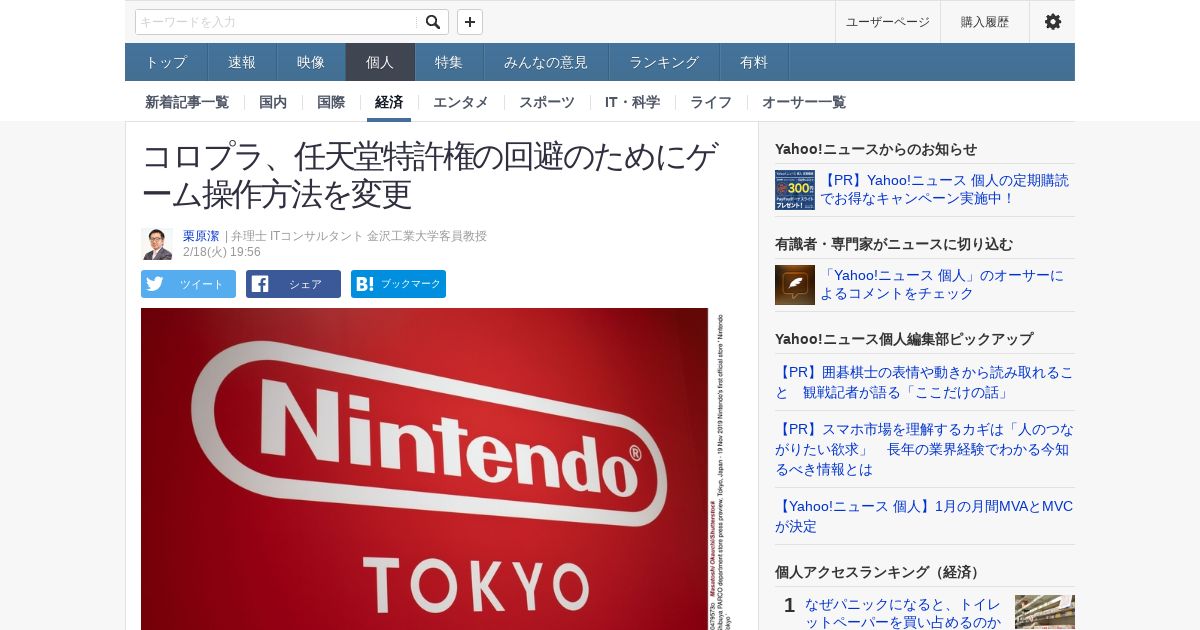This screenshot has width=1200, height=630.
Task: Click the ranking number 1 article thumbnail
Action: (1045, 612)
